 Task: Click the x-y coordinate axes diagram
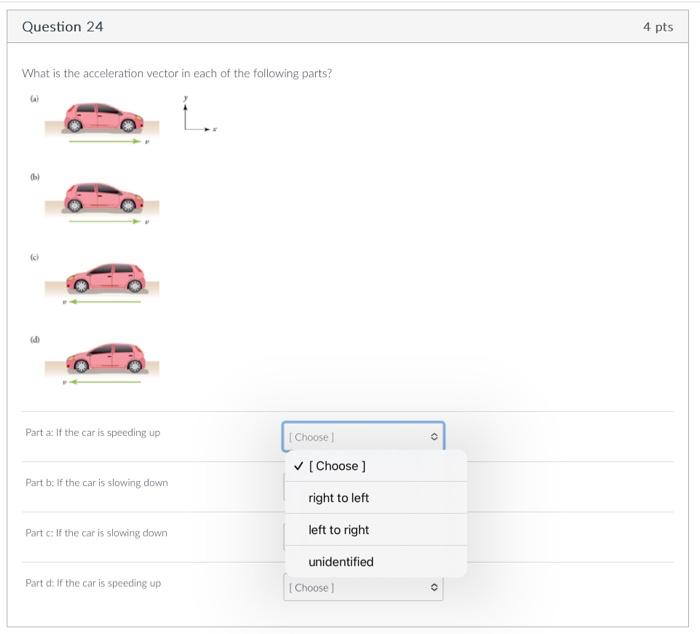[200, 114]
